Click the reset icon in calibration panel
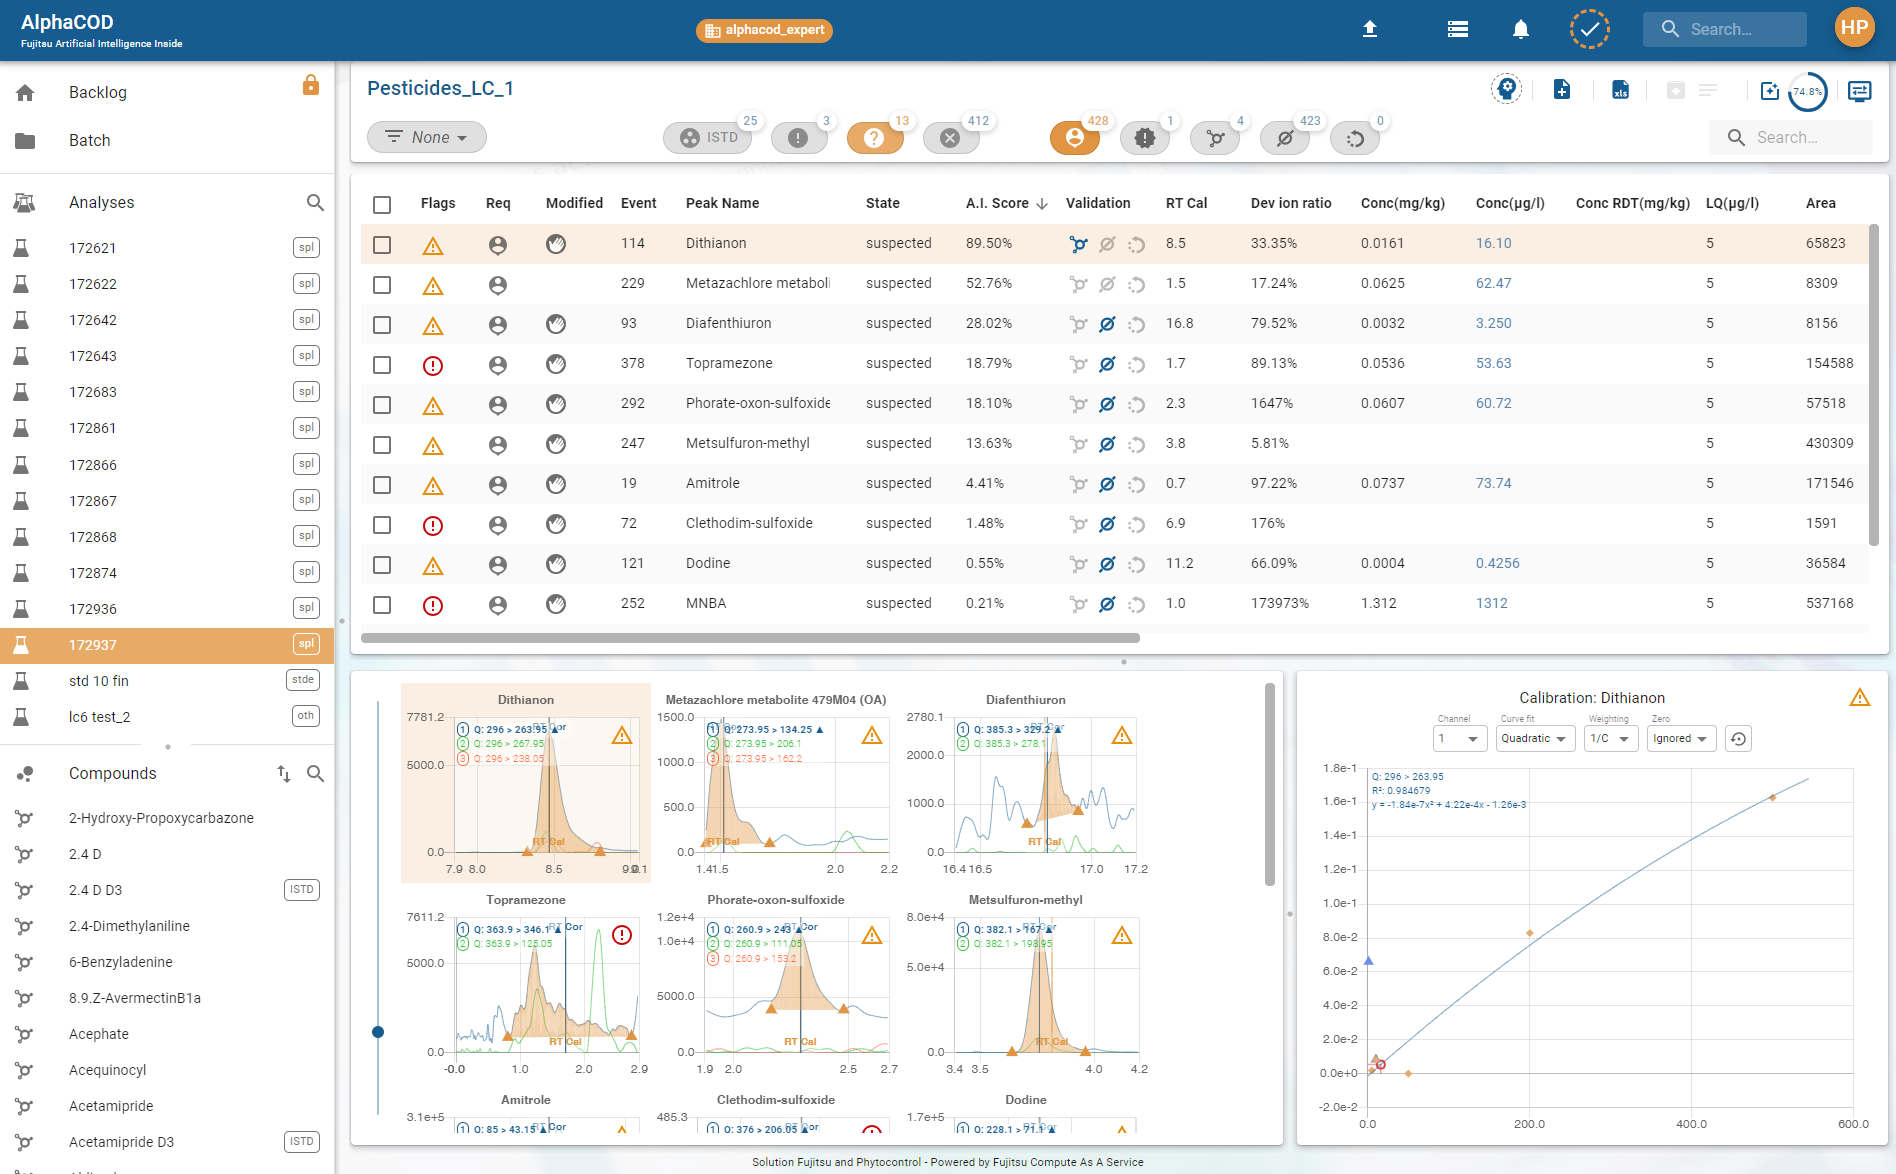The width and height of the screenshot is (1896, 1174). coord(1738,739)
